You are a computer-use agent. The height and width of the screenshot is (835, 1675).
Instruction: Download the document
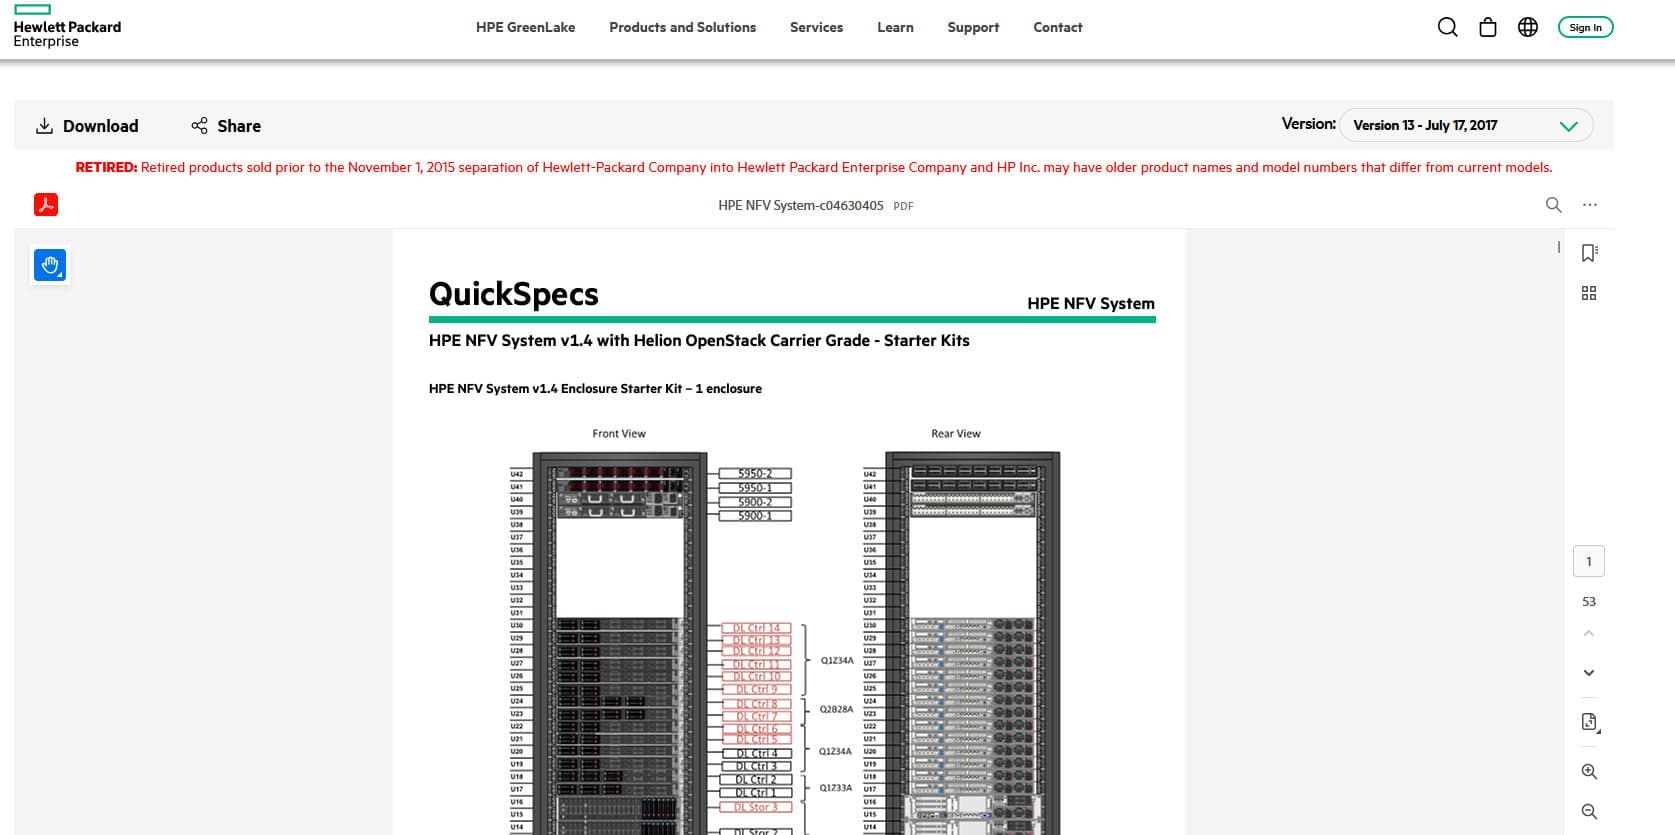(87, 126)
